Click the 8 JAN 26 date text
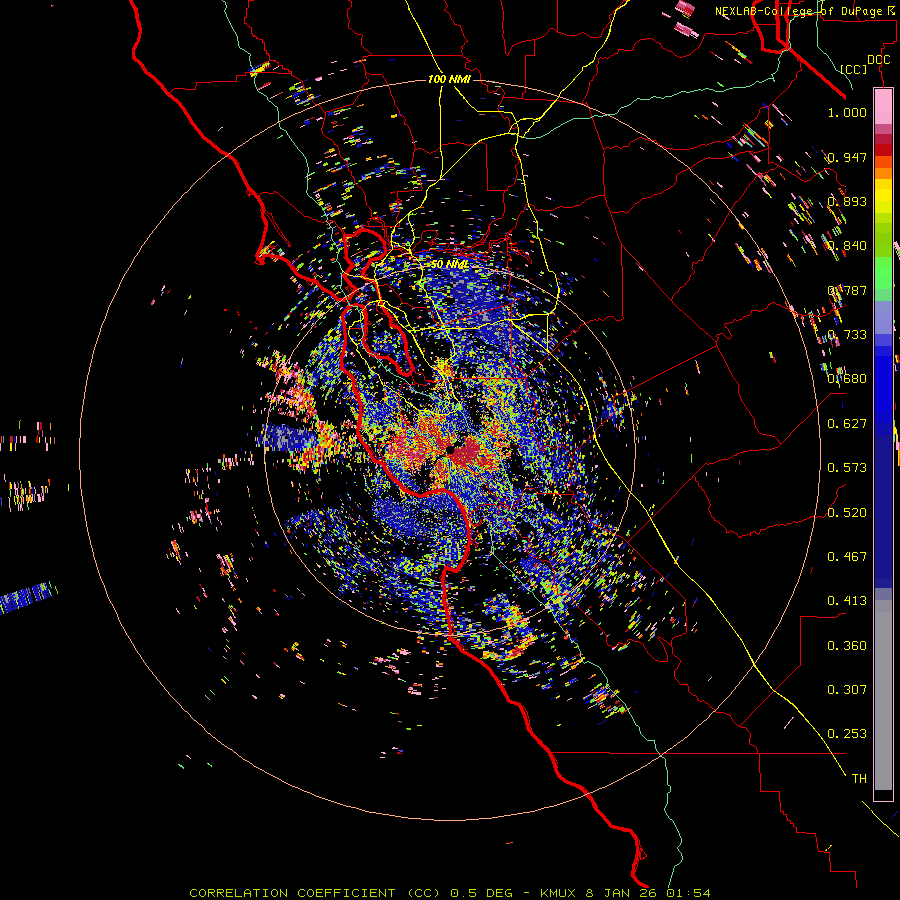The height and width of the screenshot is (900, 900). (x=622, y=893)
